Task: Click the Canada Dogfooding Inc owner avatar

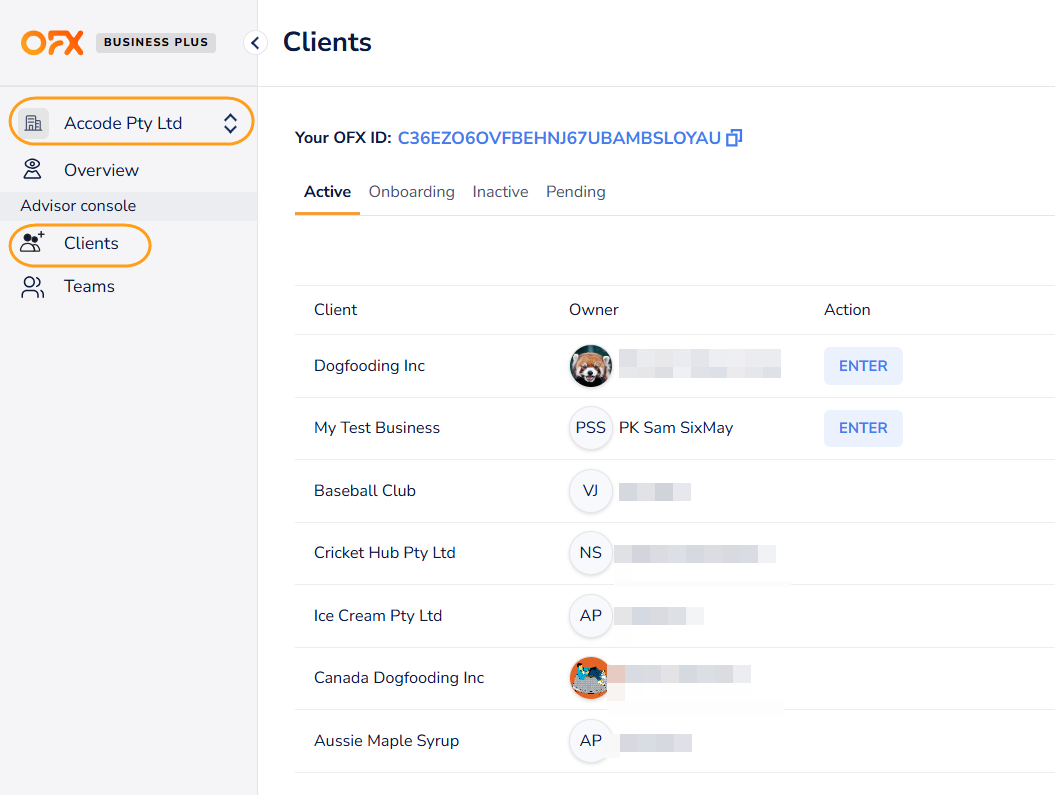Action: pyautogui.click(x=590, y=678)
